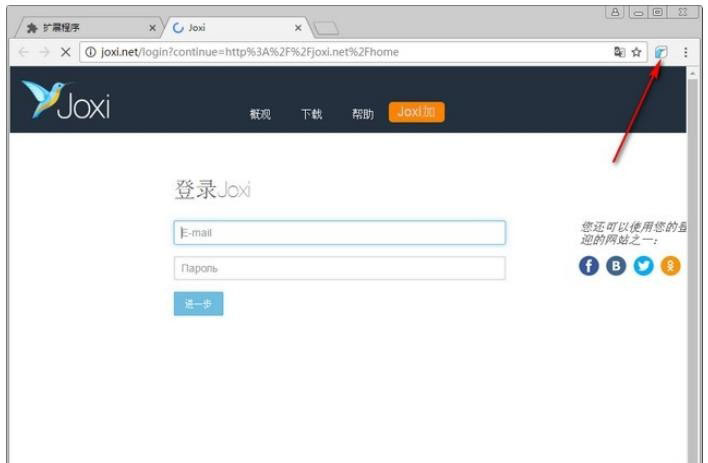Click the 登录Joxi heading text
The width and height of the screenshot is (708, 463).
point(212,189)
